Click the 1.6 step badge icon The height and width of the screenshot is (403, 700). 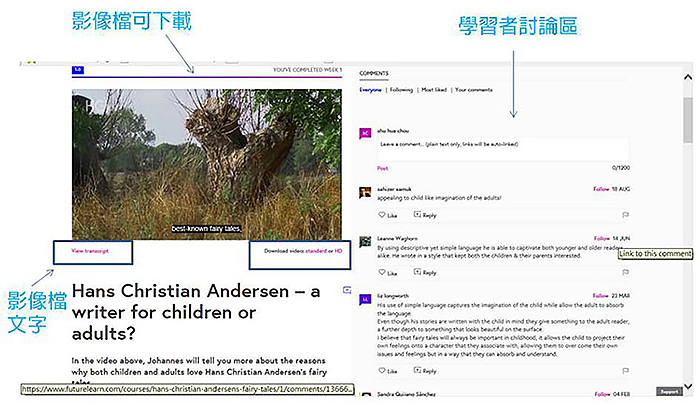78,70
